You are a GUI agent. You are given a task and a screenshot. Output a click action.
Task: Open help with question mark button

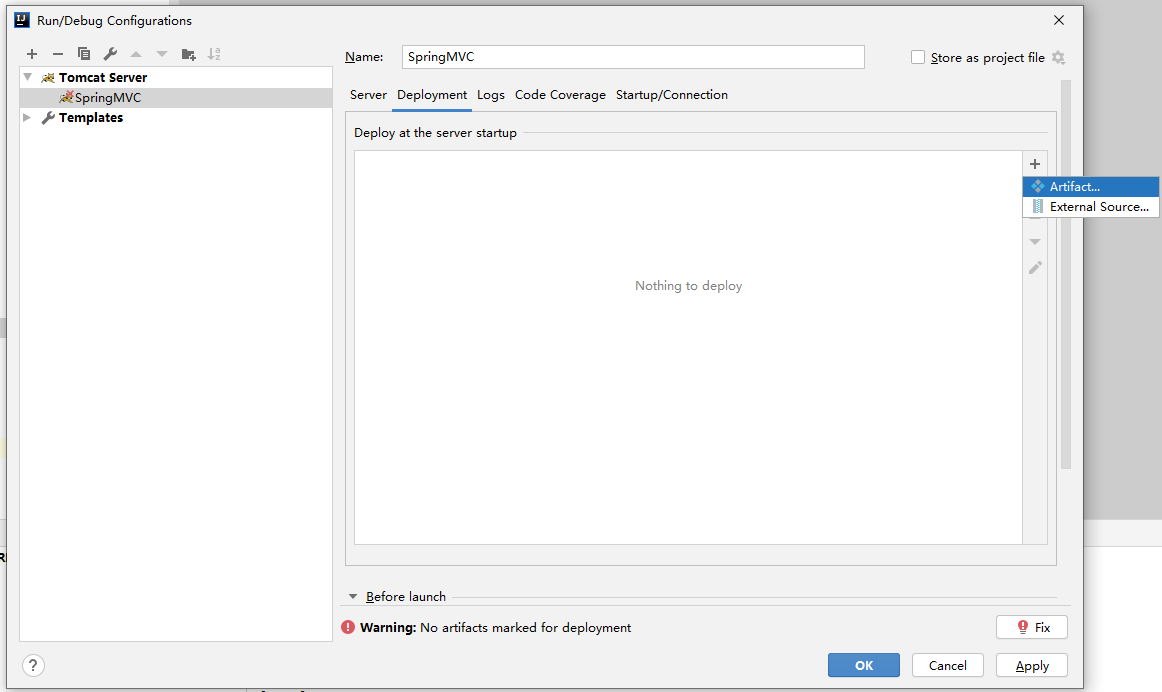(33, 665)
